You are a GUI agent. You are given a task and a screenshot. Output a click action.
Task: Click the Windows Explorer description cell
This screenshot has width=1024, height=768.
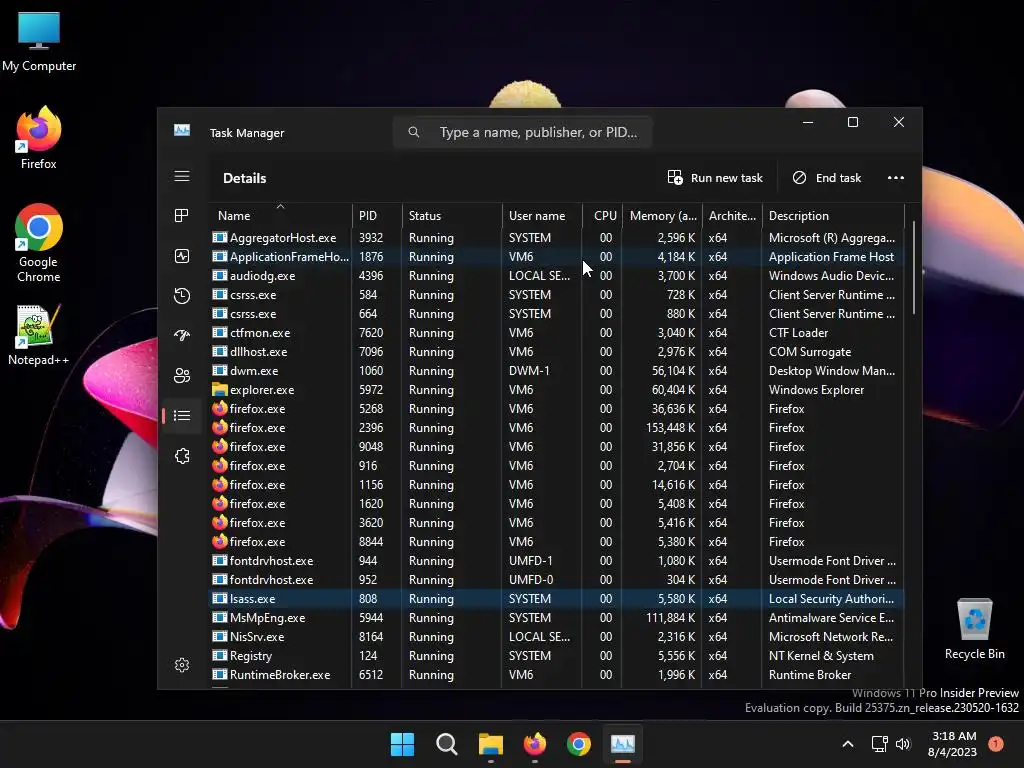pos(816,389)
